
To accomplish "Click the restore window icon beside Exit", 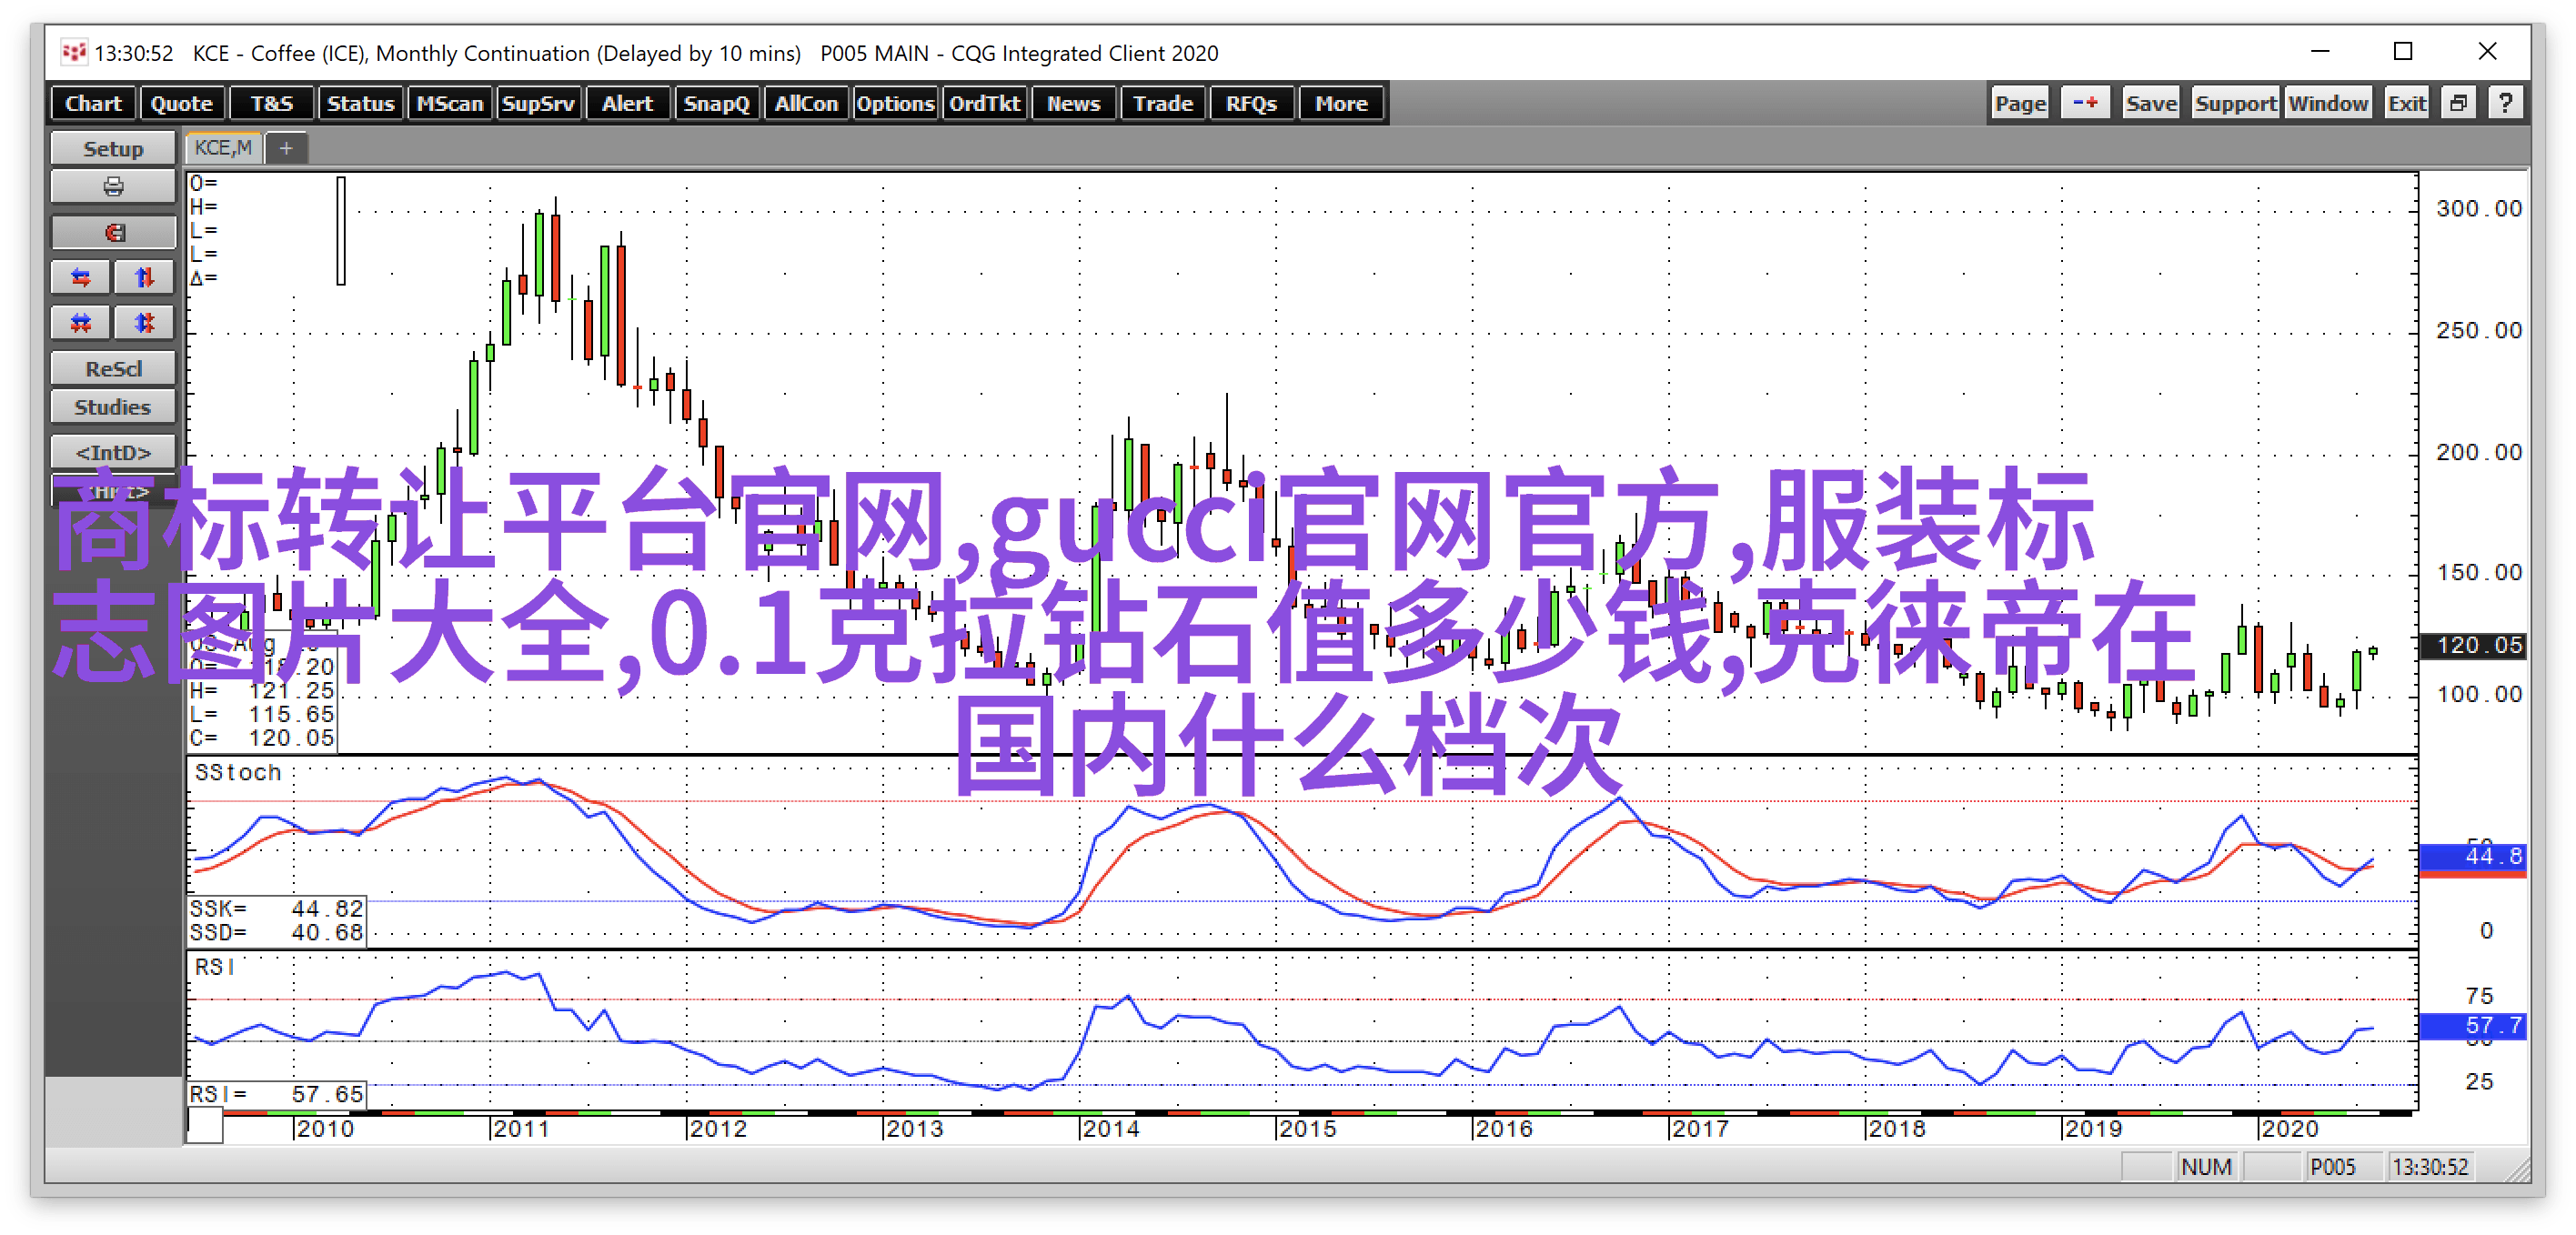I will (2458, 103).
